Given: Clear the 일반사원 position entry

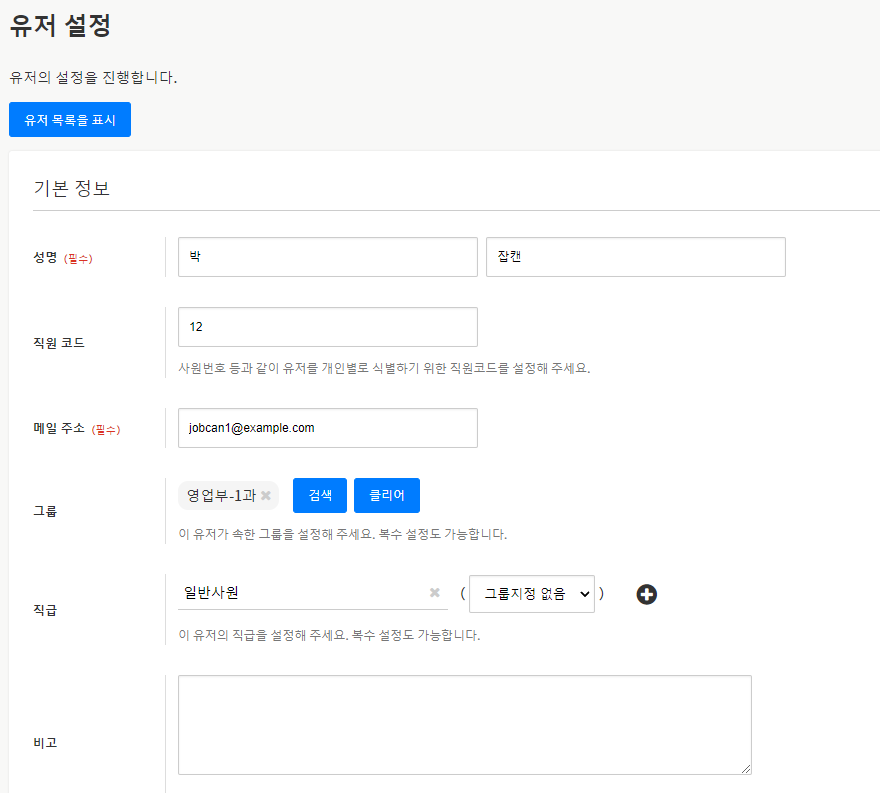Looking at the screenshot, I should [435, 593].
